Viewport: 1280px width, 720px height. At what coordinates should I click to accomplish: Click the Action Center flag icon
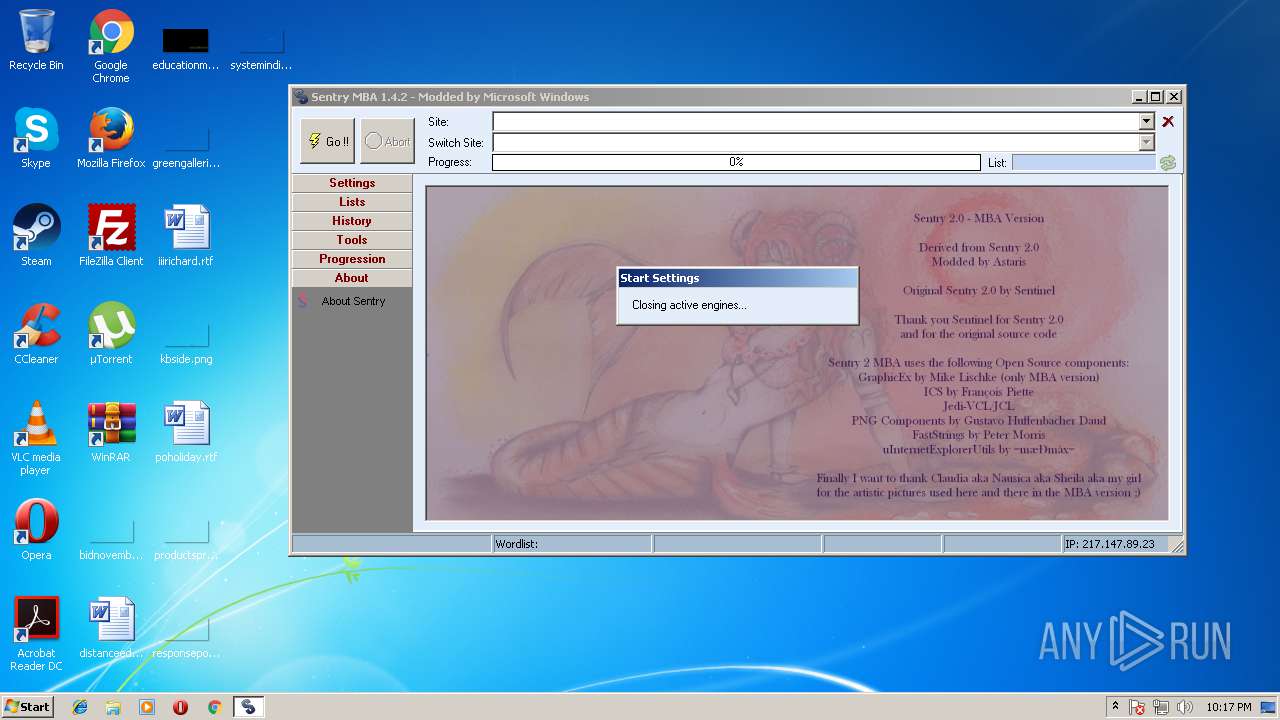pos(1137,707)
